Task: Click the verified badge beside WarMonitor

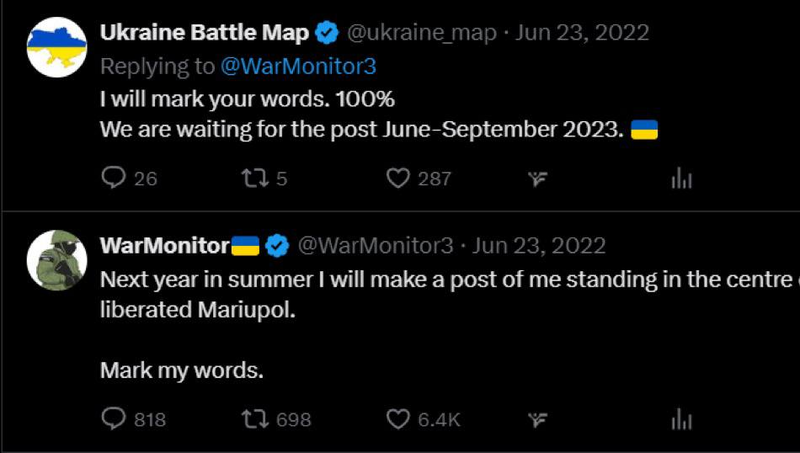Action: (279, 245)
